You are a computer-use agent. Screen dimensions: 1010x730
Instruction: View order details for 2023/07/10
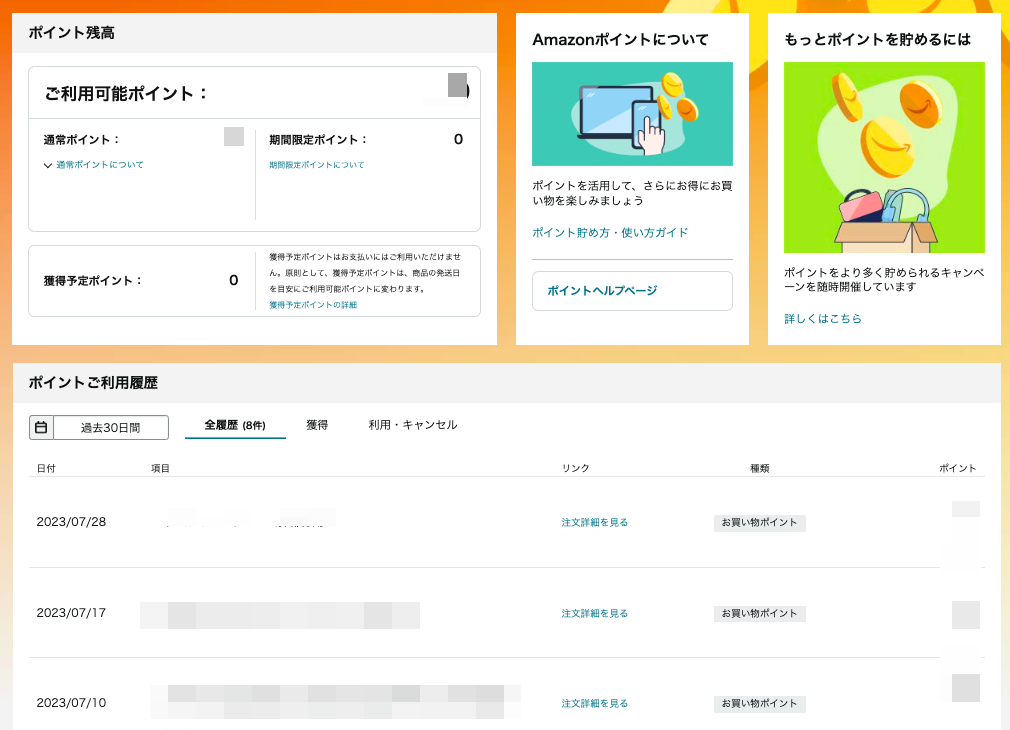pyautogui.click(x=595, y=704)
